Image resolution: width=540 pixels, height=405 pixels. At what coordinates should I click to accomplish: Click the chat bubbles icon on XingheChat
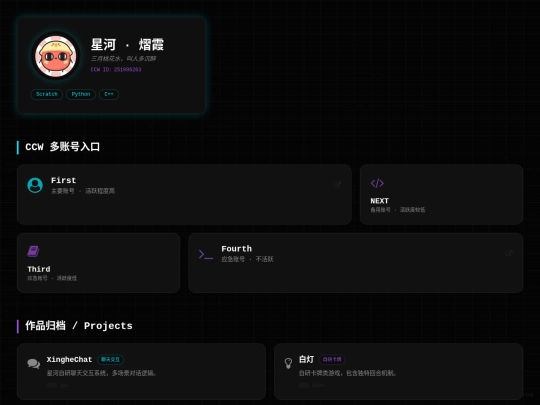(x=34, y=364)
